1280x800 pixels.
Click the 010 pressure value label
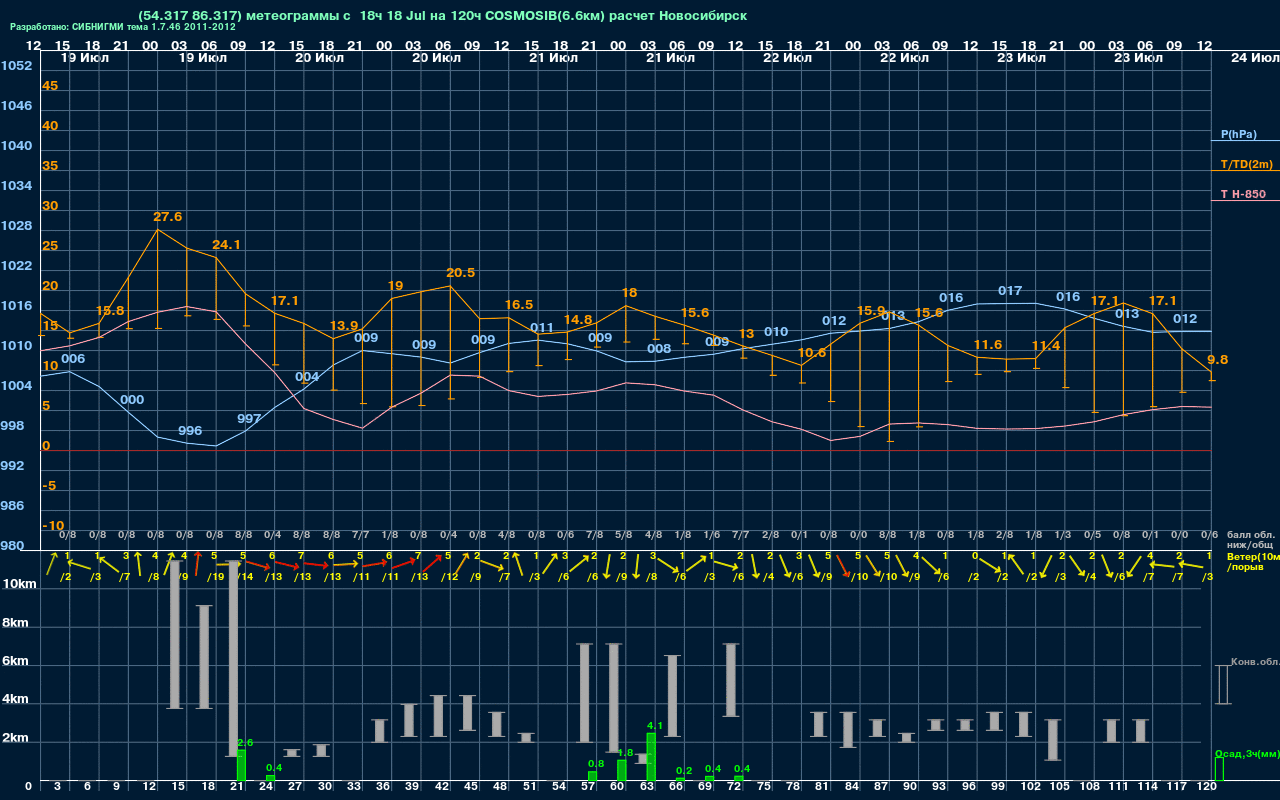pyautogui.click(x=776, y=332)
